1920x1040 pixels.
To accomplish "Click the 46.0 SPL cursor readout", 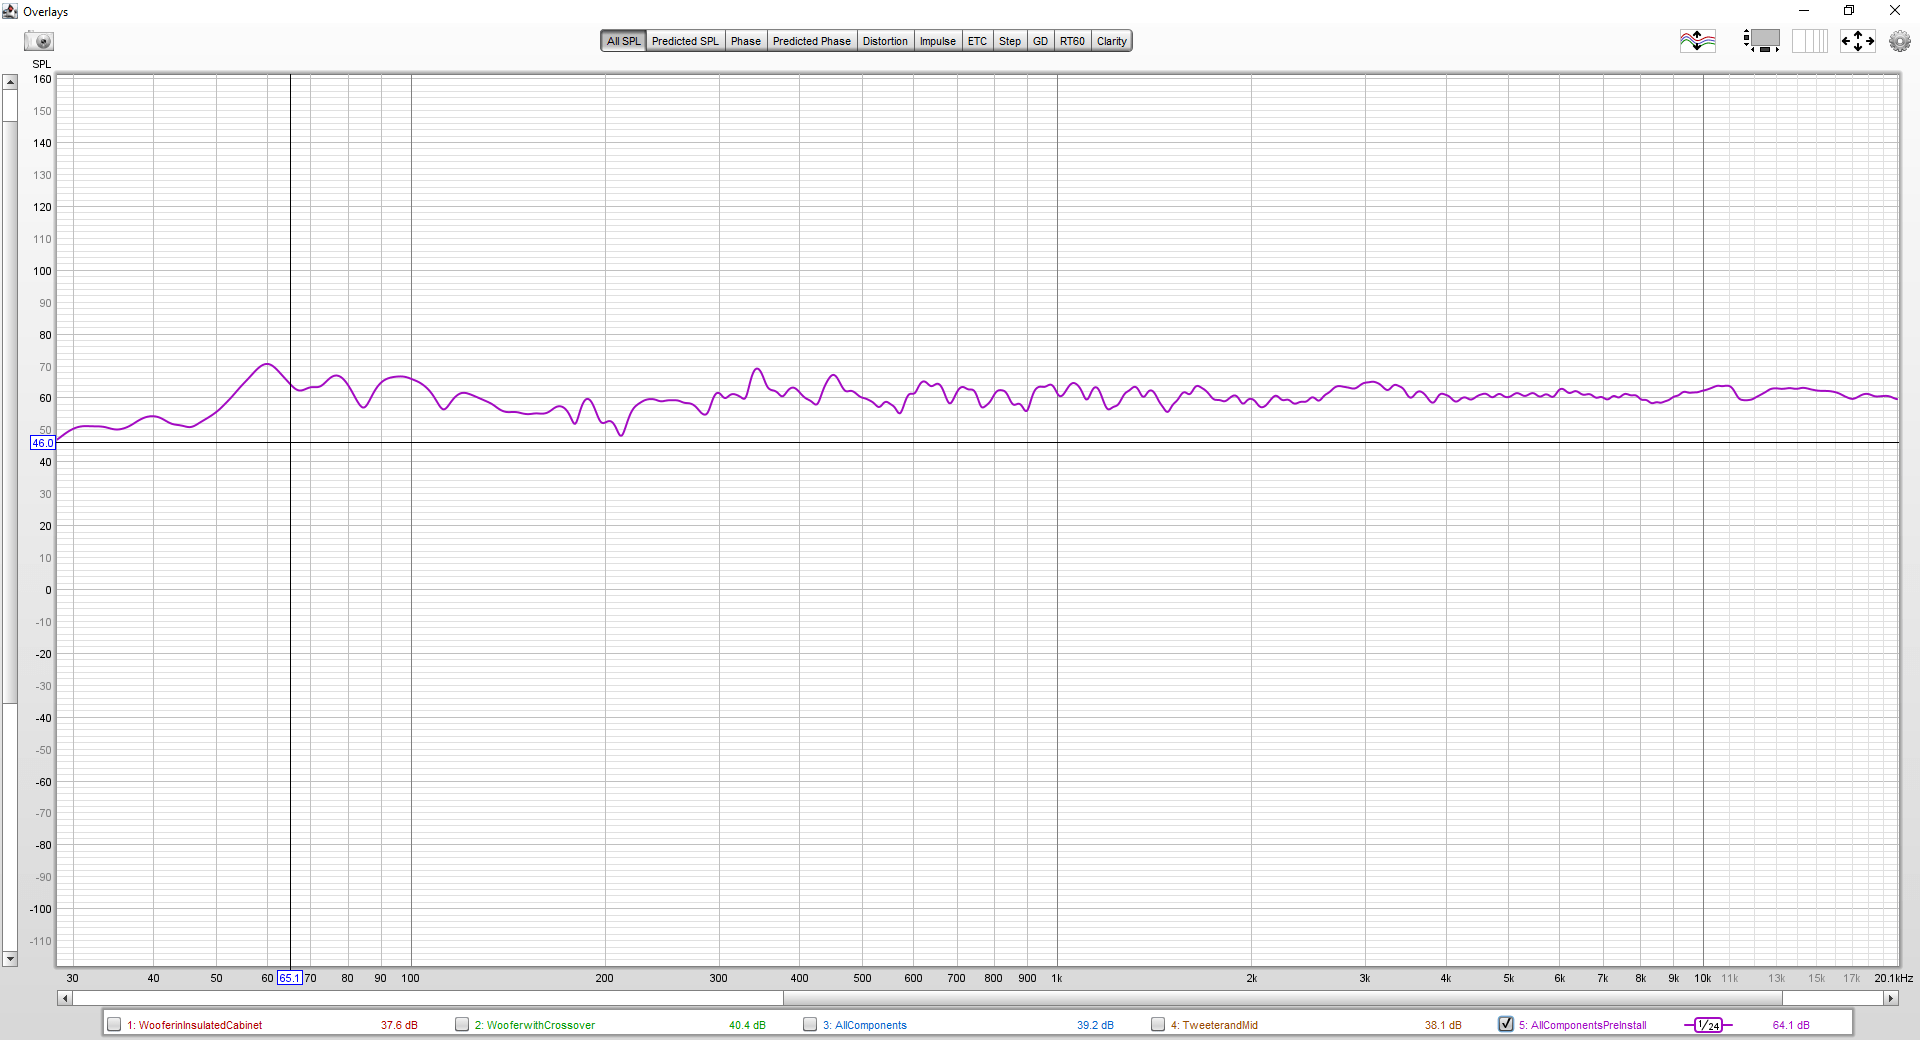I will 43,443.
